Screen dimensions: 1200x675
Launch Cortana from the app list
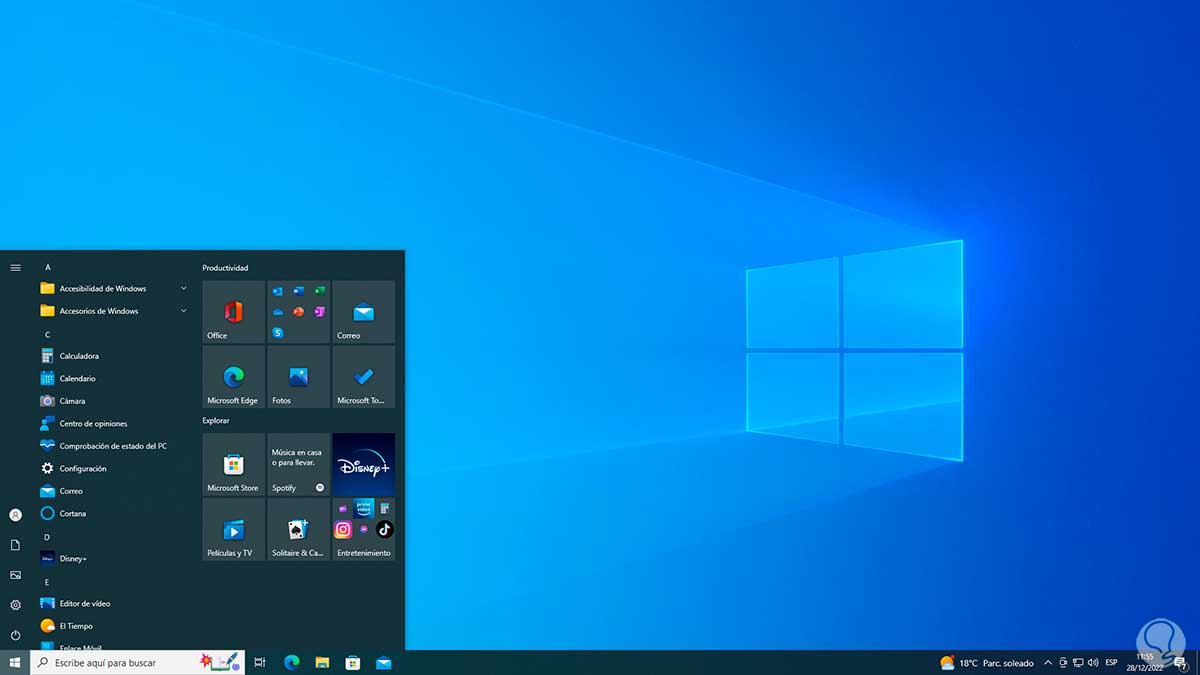click(x=114, y=513)
